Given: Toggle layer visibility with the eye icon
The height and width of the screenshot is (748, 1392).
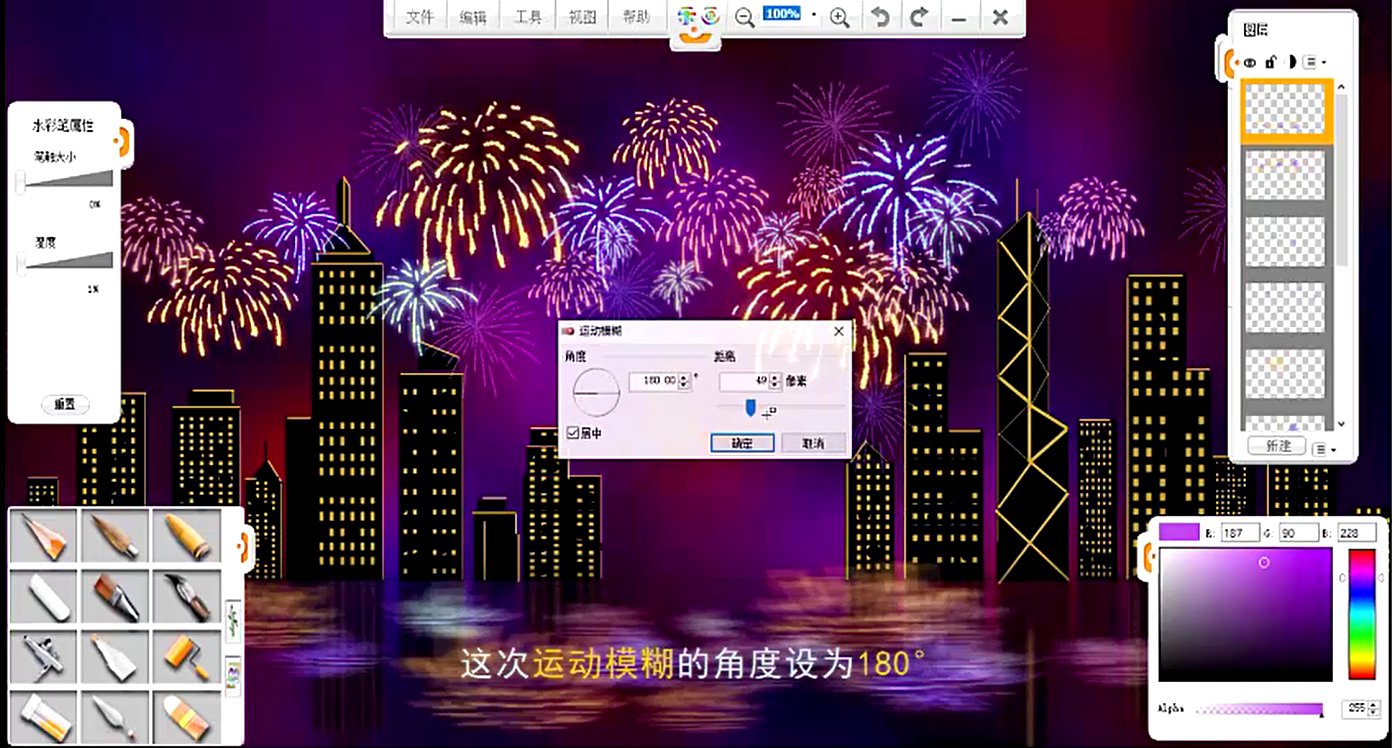Looking at the screenshot, I should pyautogui.click(x=1250, y=62).
